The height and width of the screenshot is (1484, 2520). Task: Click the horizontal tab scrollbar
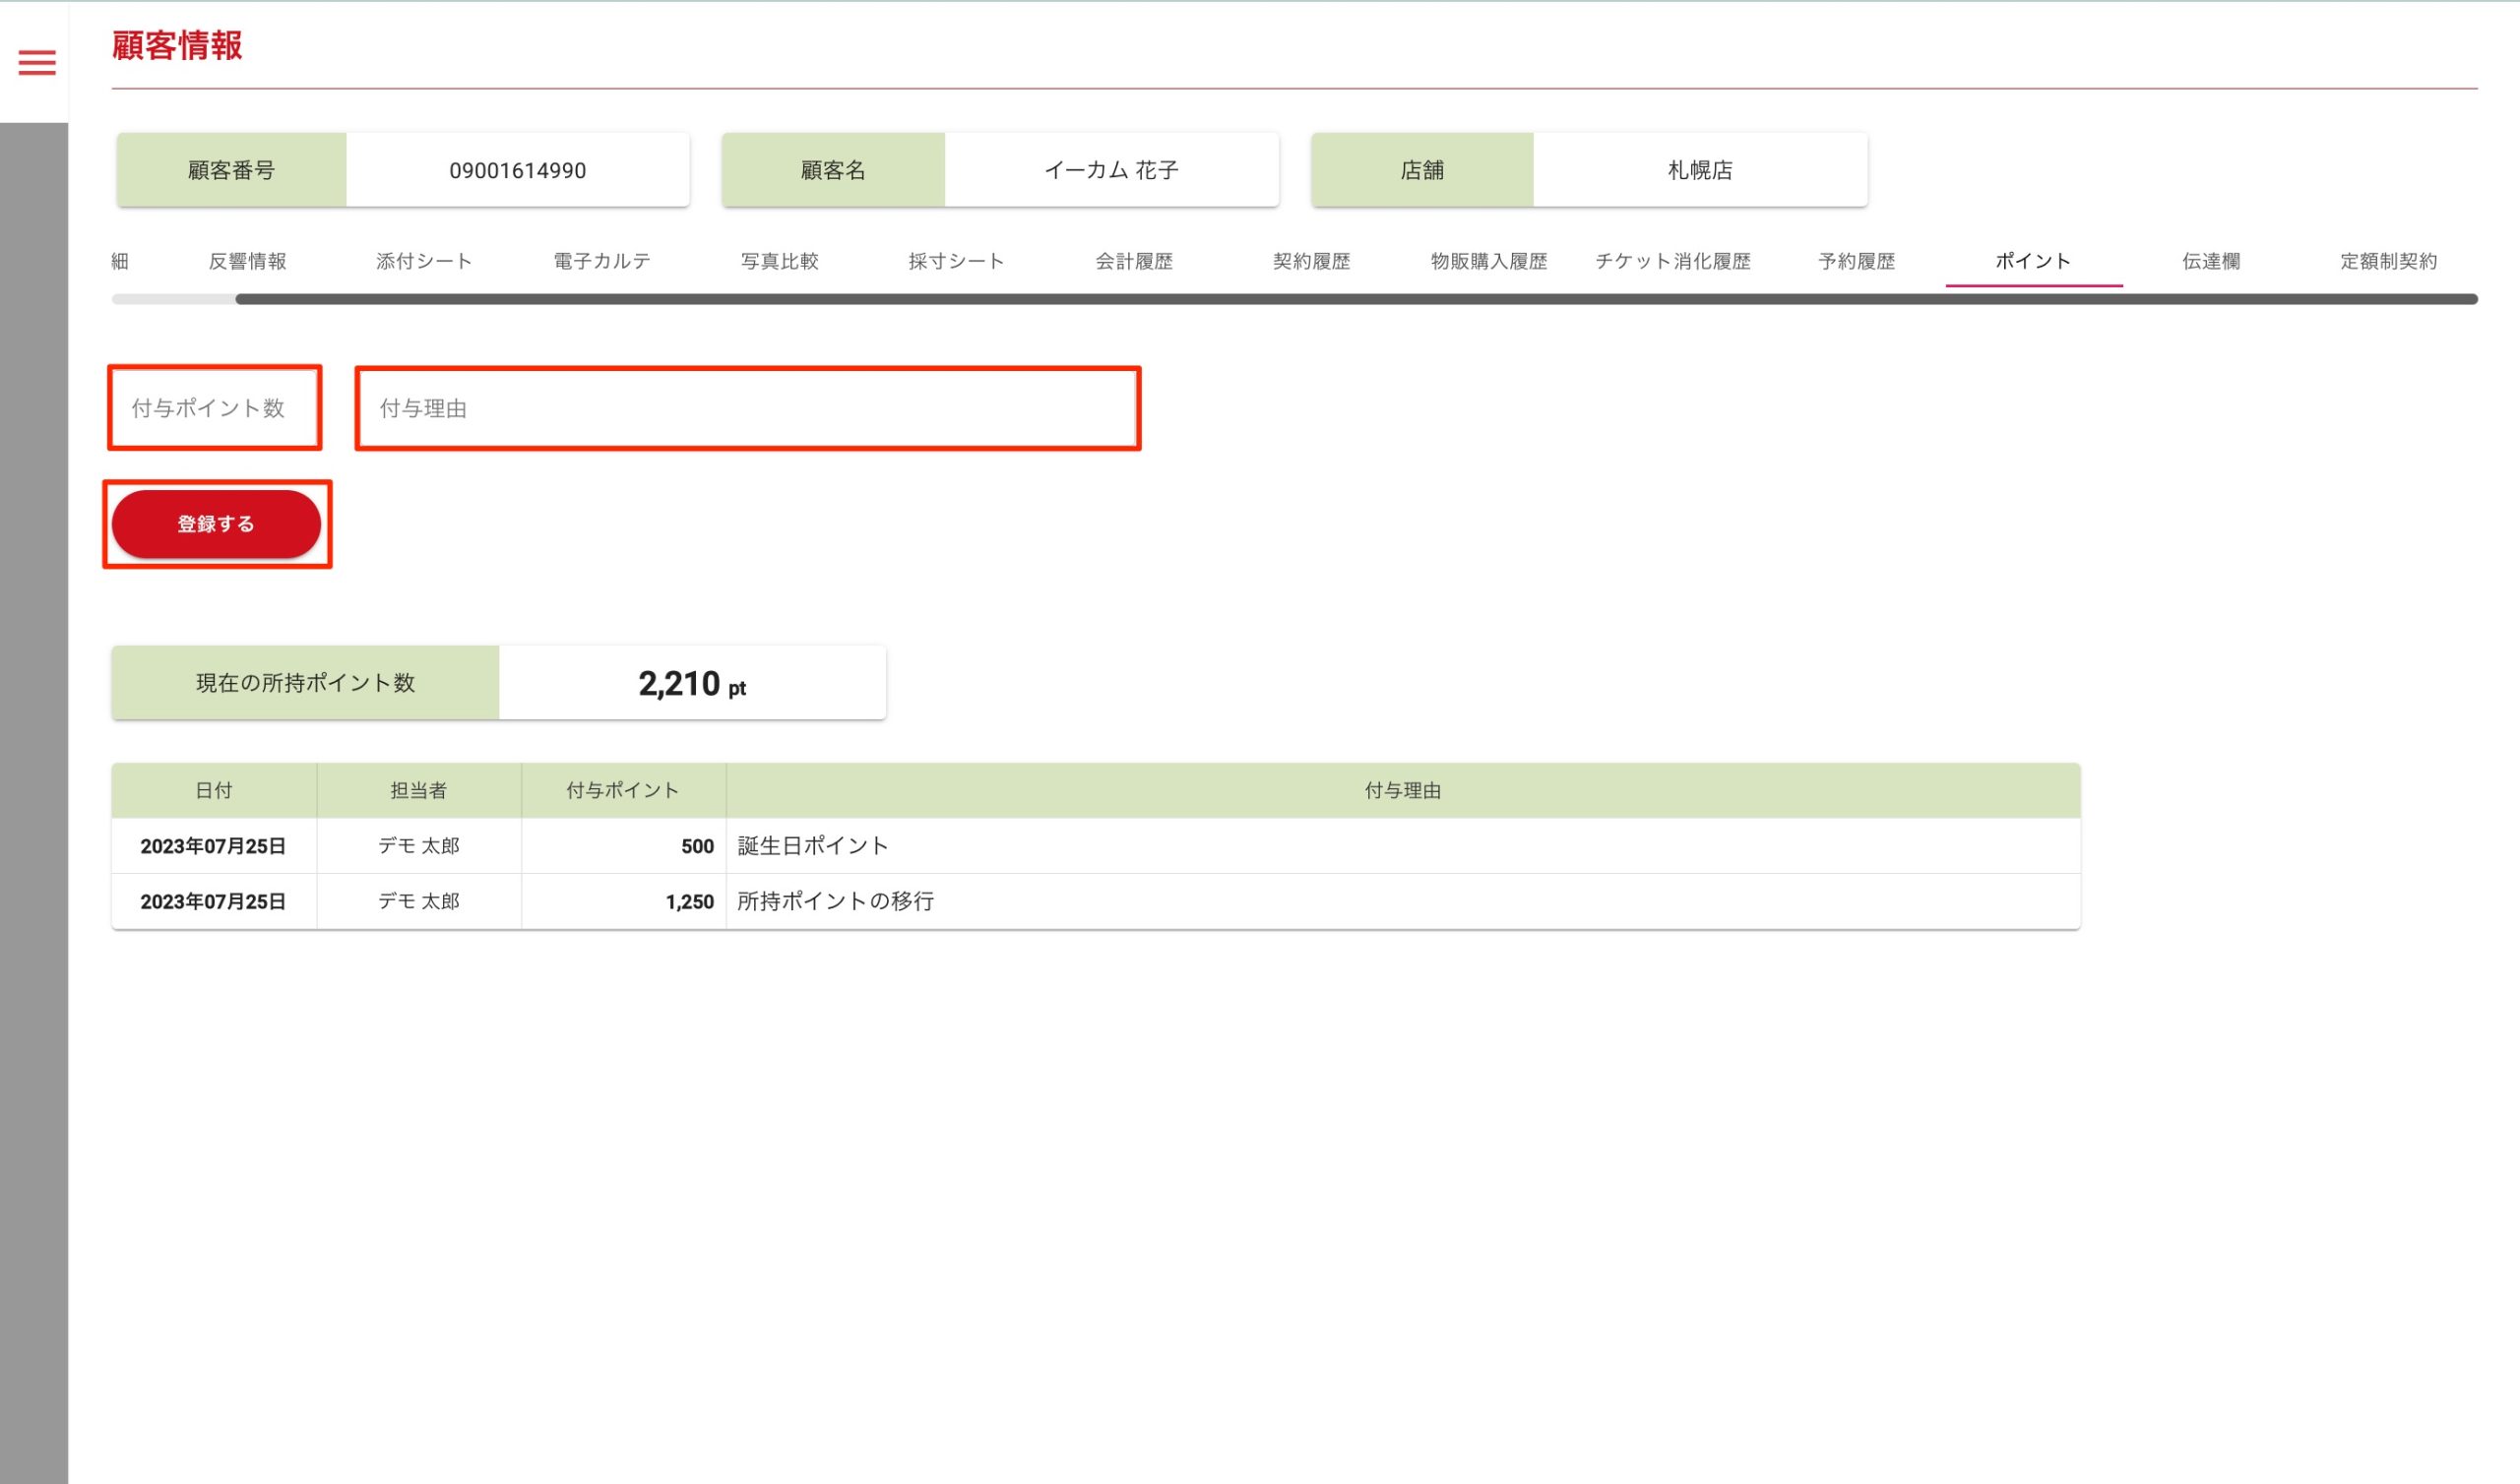tap(1355, 299)
